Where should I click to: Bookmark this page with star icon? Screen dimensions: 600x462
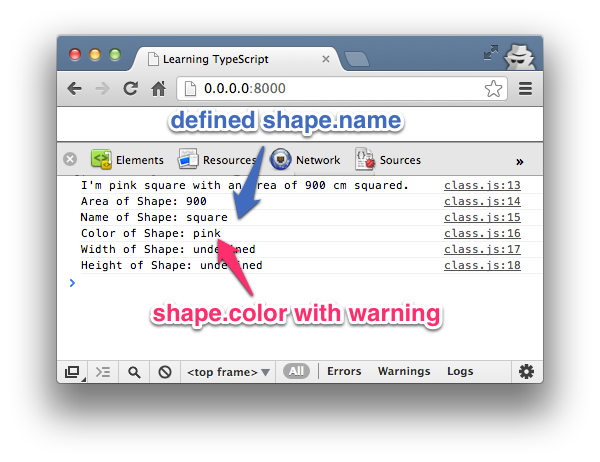tap(493, 89)
